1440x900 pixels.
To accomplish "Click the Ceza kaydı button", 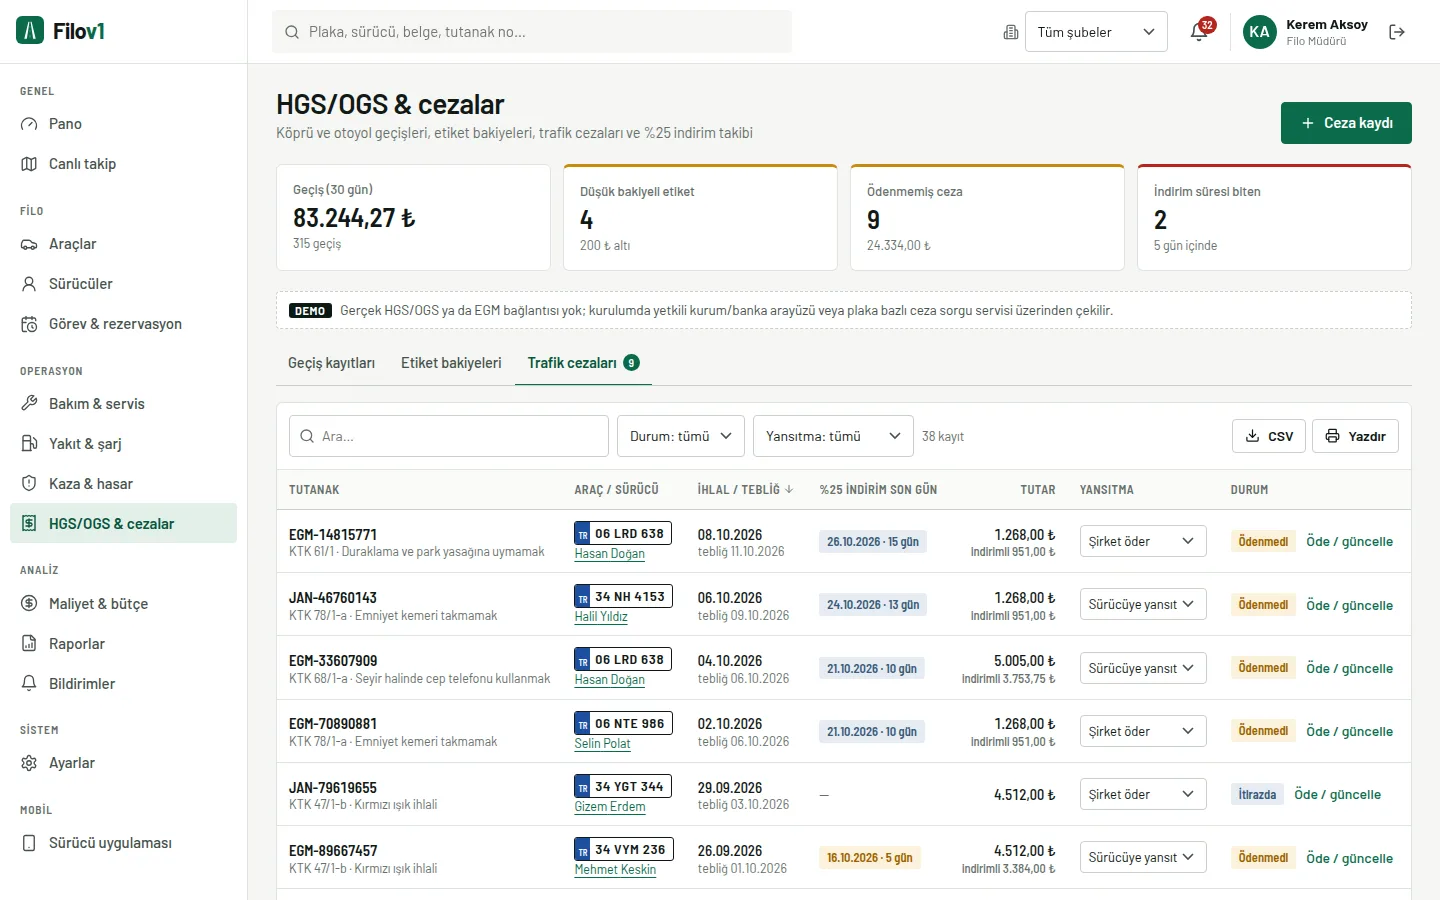I will [1346, 123].
